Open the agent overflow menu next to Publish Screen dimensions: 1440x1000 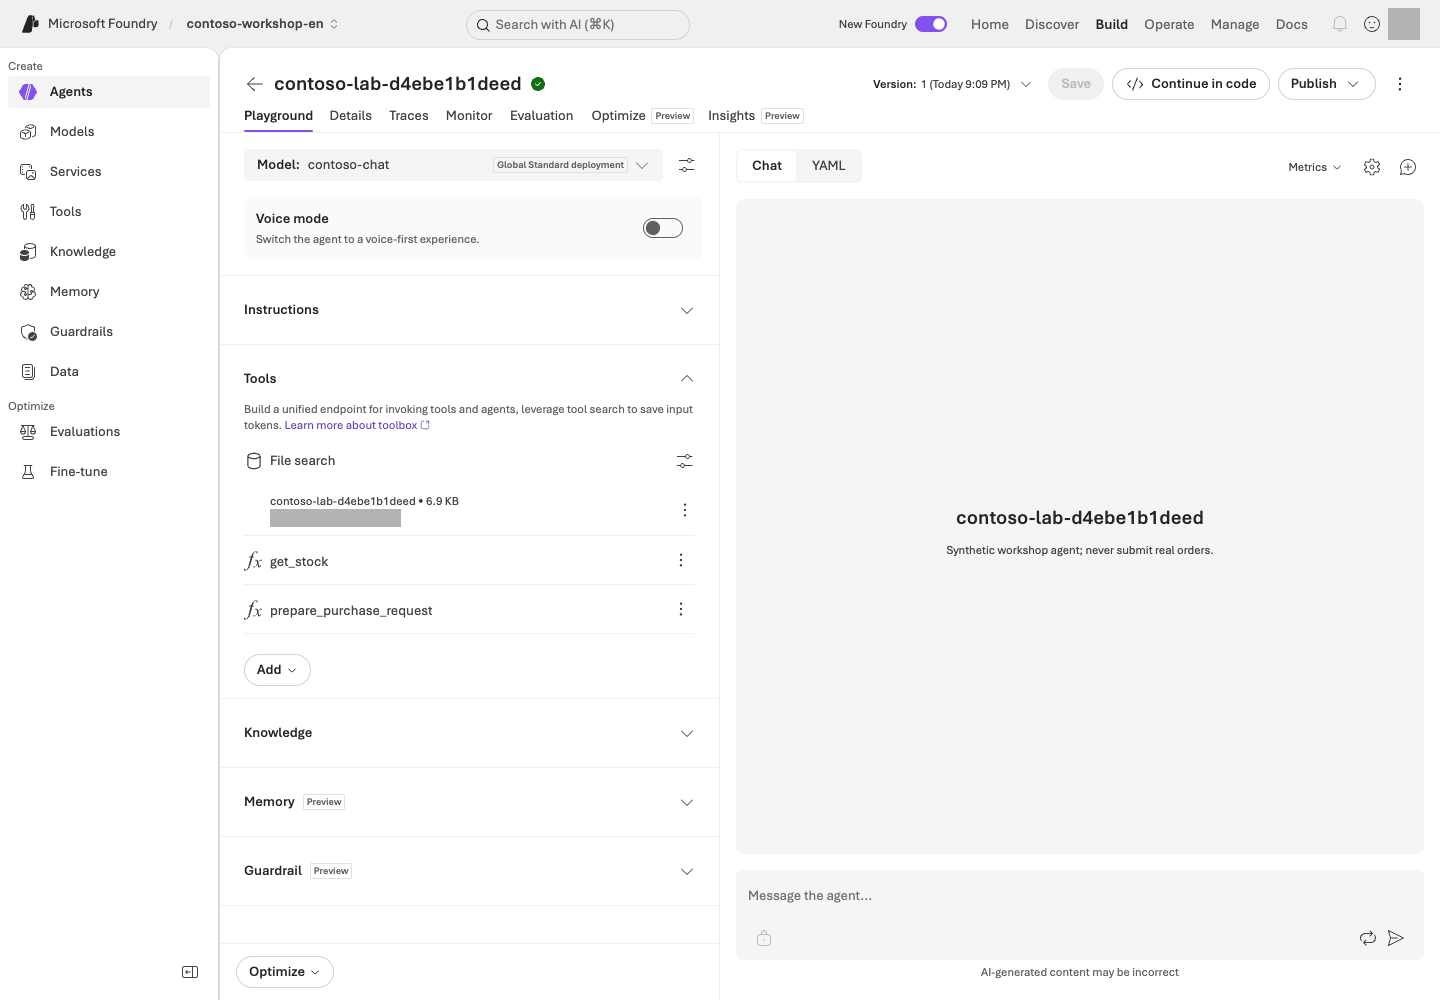[1400, 84]
